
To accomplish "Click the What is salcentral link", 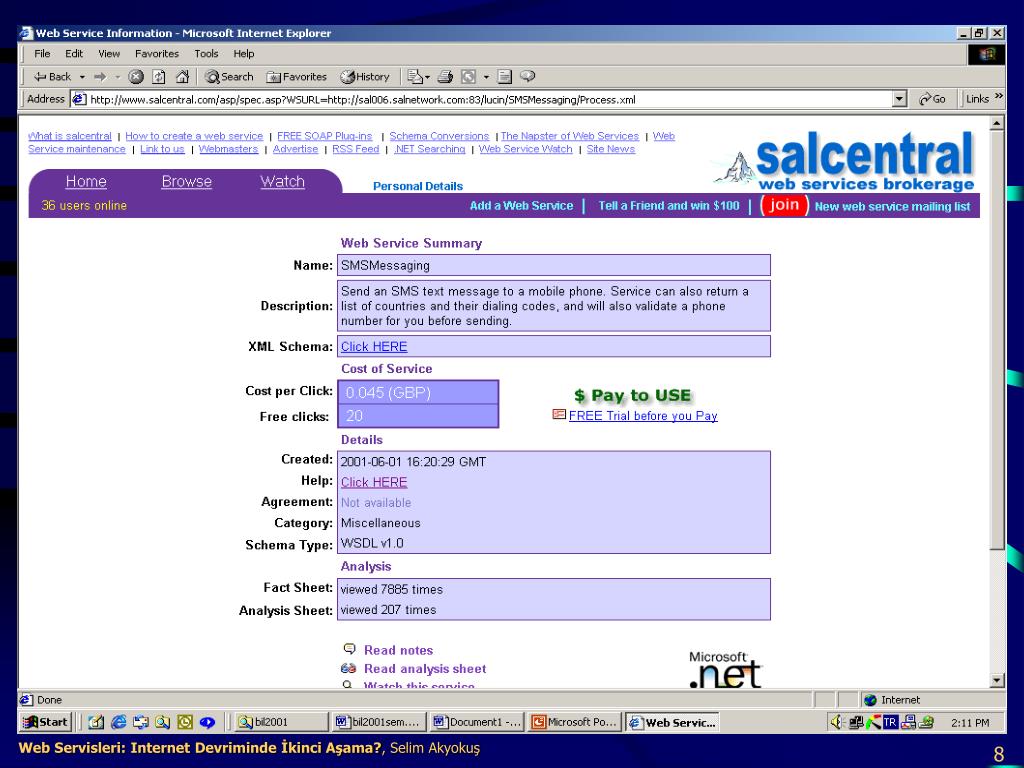I will tap(70, 136).
